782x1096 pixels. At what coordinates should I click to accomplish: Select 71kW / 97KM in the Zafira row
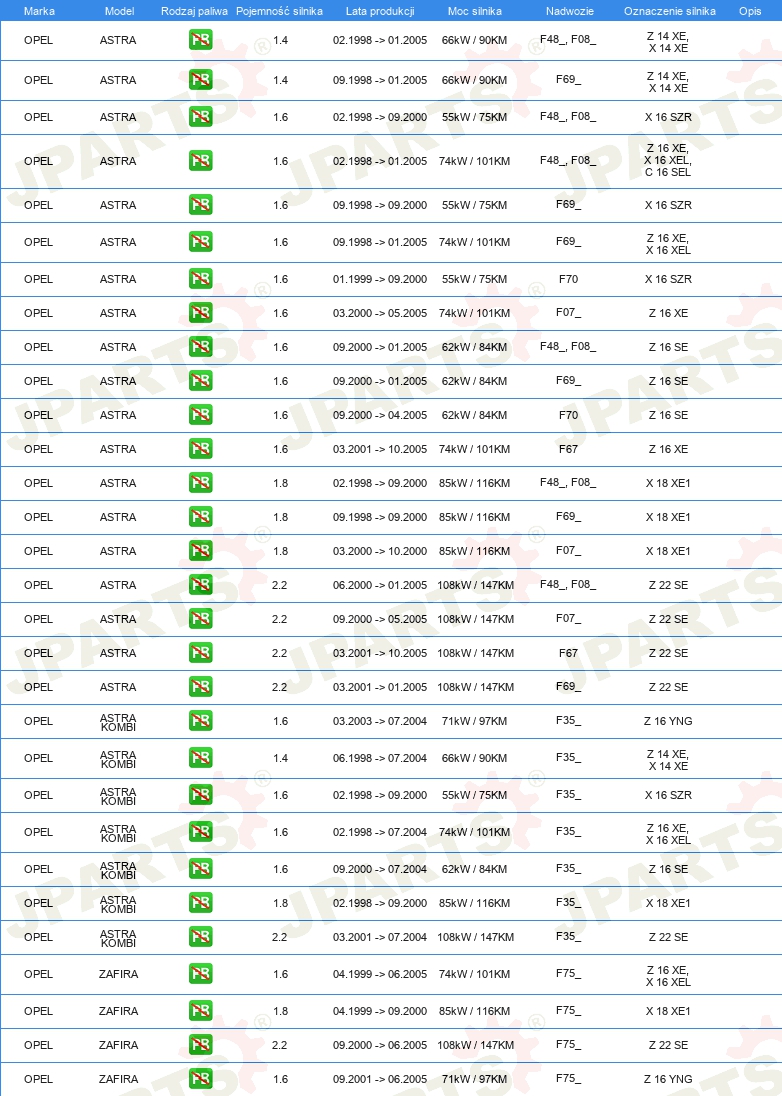tap(475, 1079)
